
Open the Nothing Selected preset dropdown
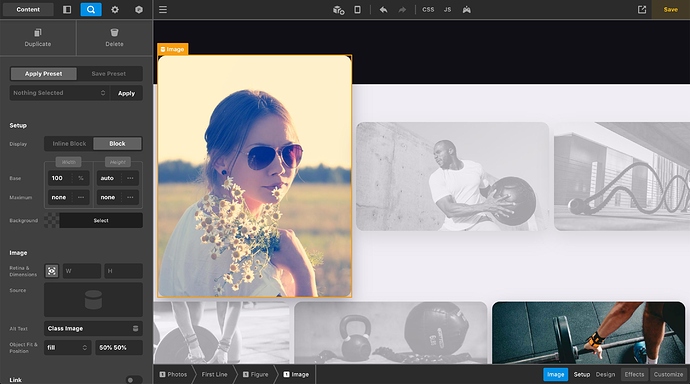(59, 93)
